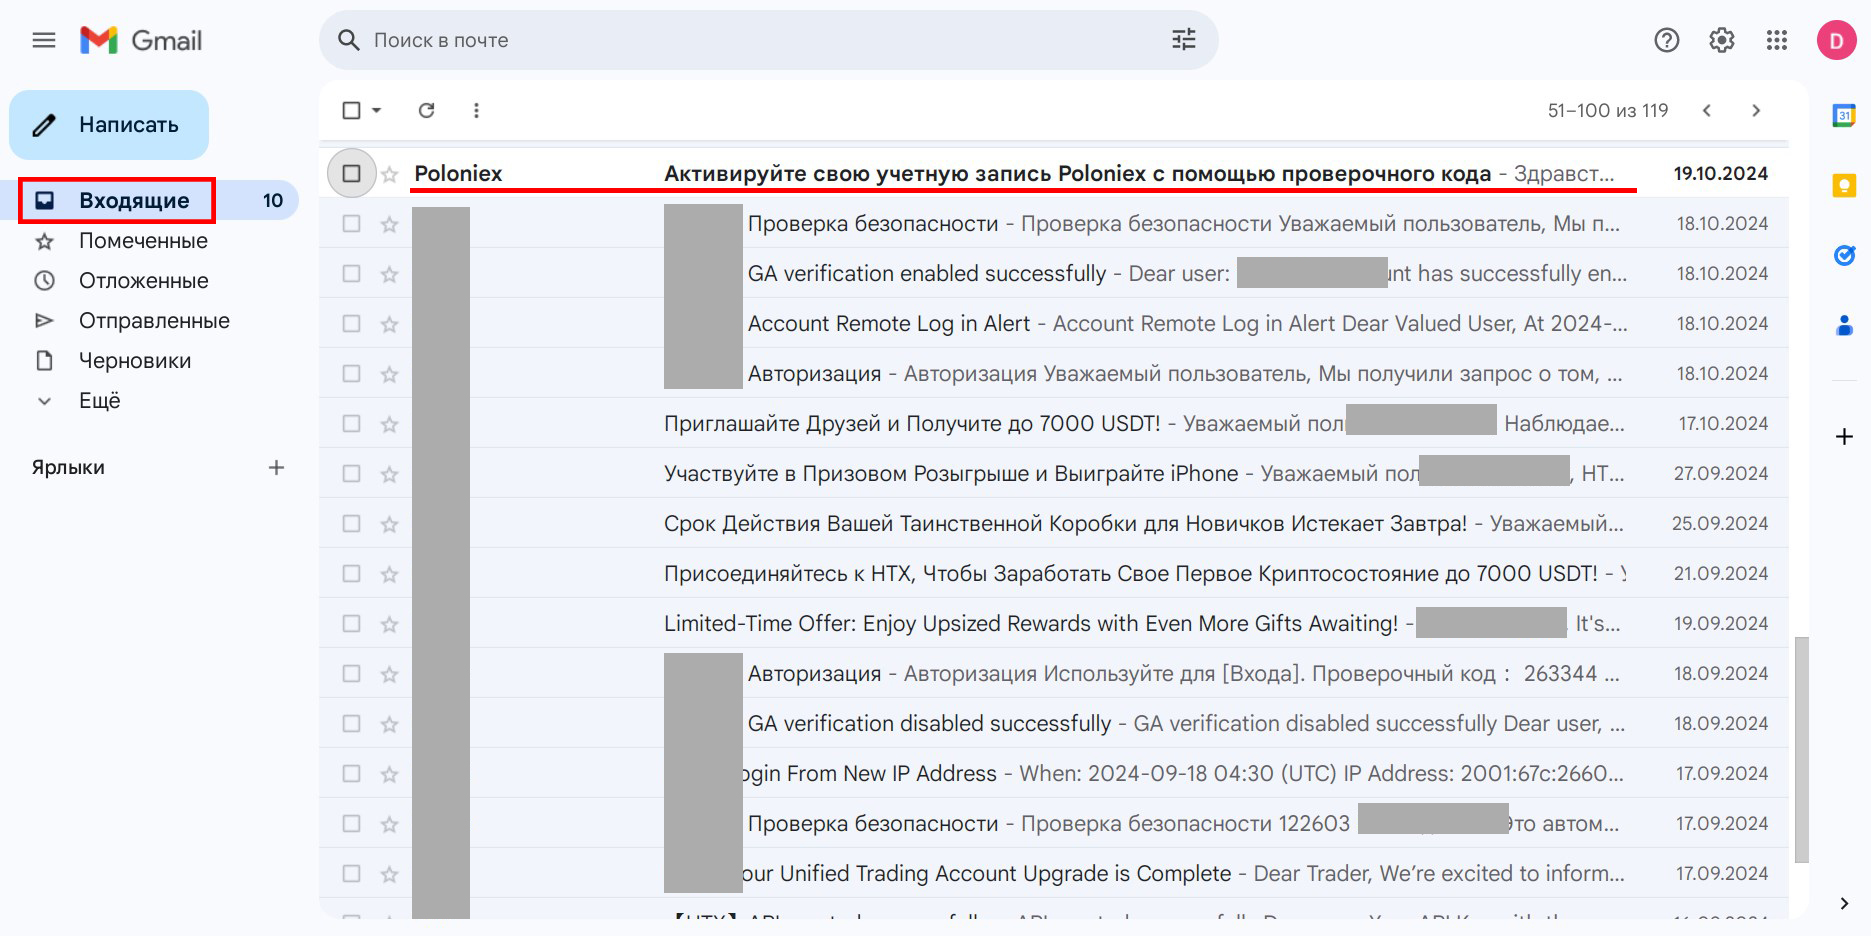Select the Poloniex email checkbox
Viewport: 1871px width, 936px height.
351,173
